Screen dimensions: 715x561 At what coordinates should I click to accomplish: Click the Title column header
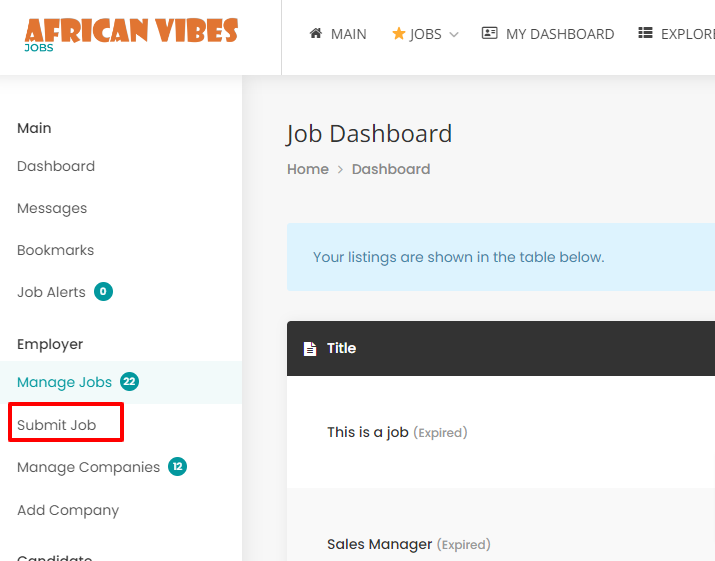coord(342,348)
